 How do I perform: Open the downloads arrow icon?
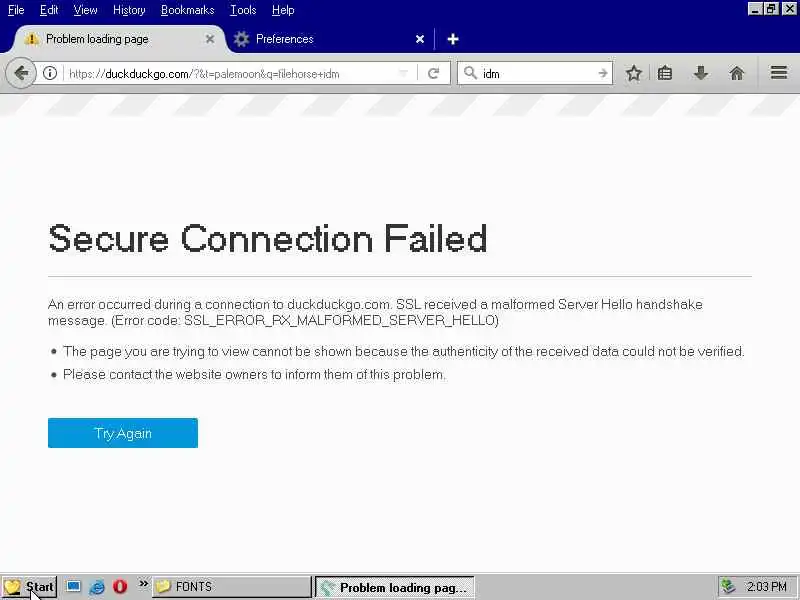point(701,73)
